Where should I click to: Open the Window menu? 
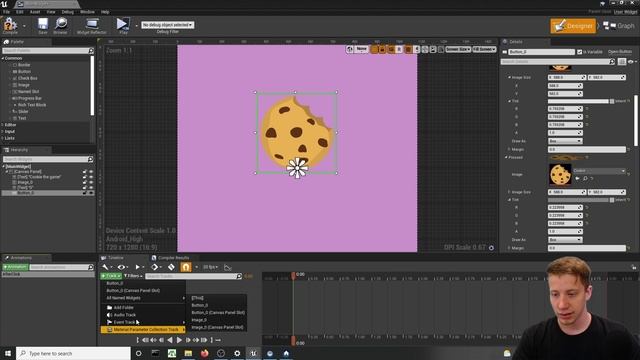point(87,12)
